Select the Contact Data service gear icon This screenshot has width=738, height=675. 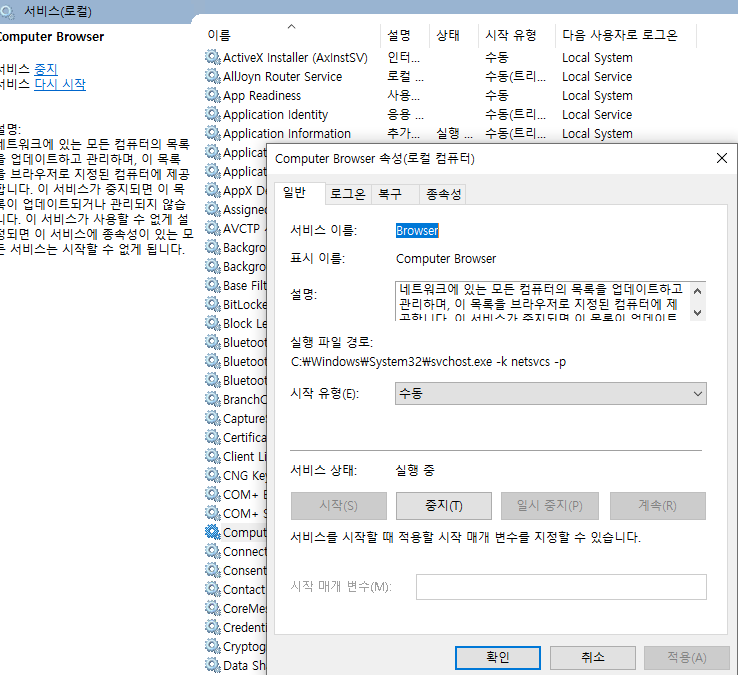[213, 589]
